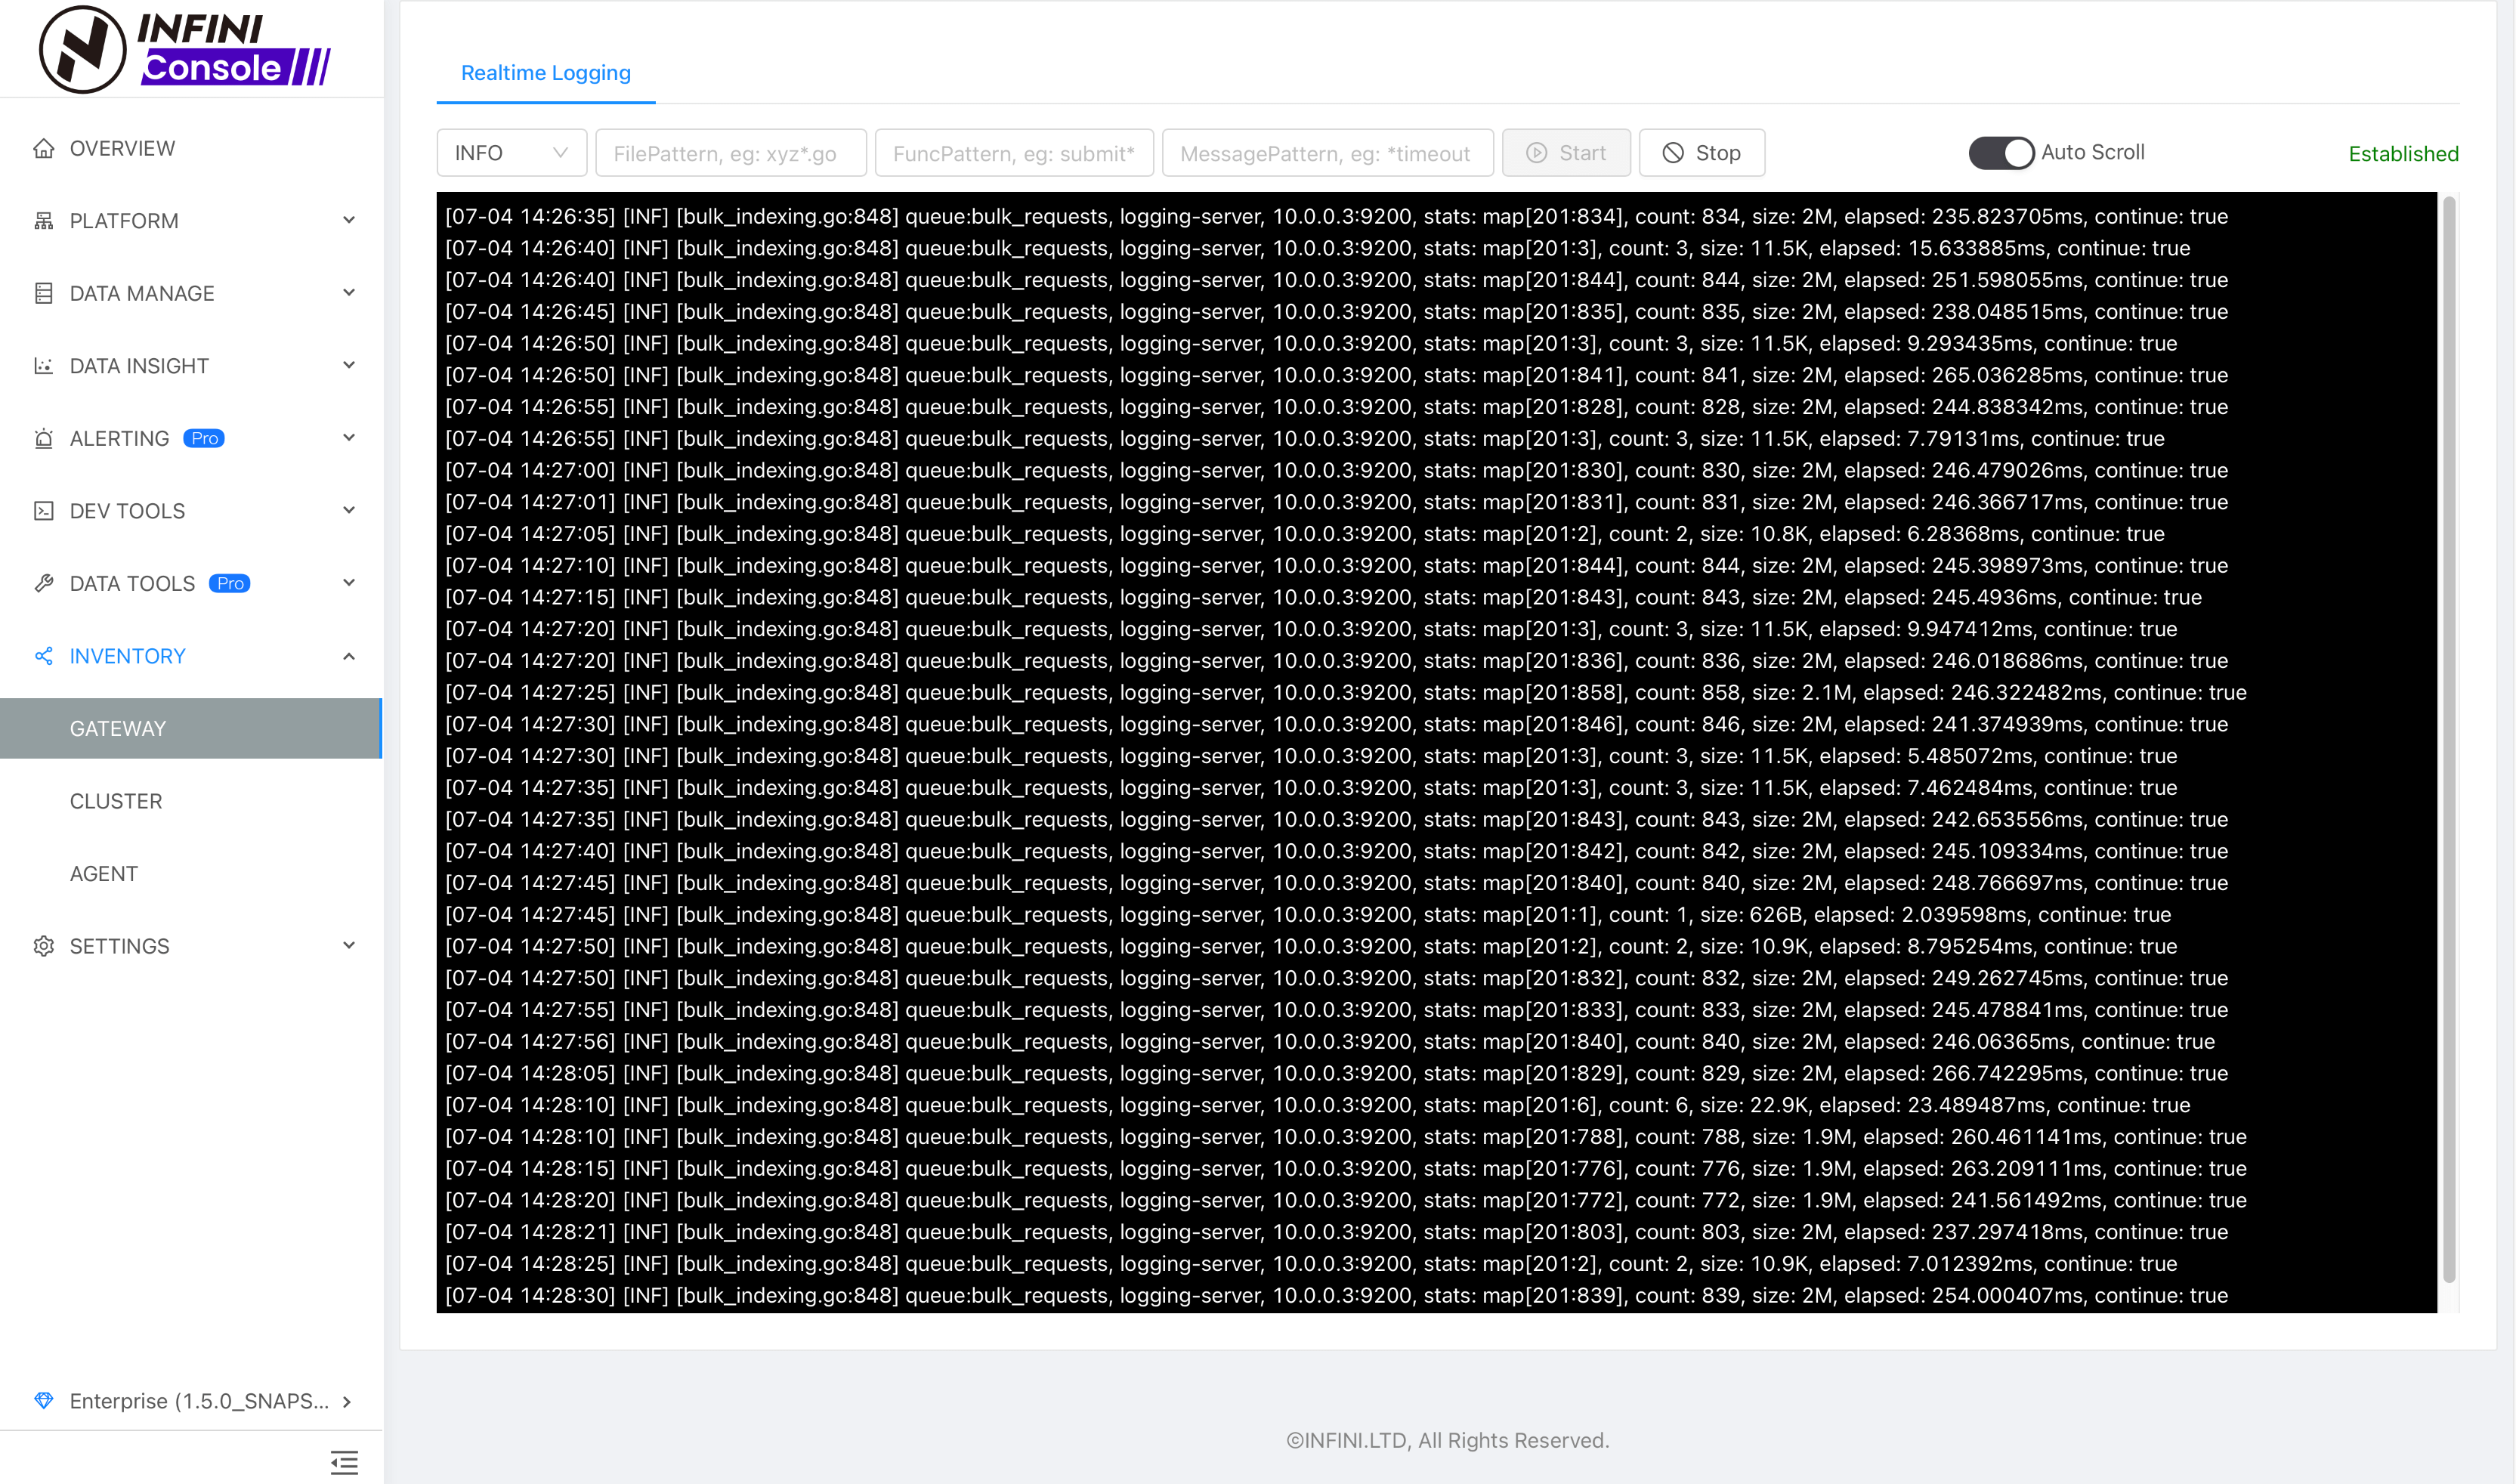Click the Start logging button
Viewport: 2516px width, 1484px height.
[1566, 153]
